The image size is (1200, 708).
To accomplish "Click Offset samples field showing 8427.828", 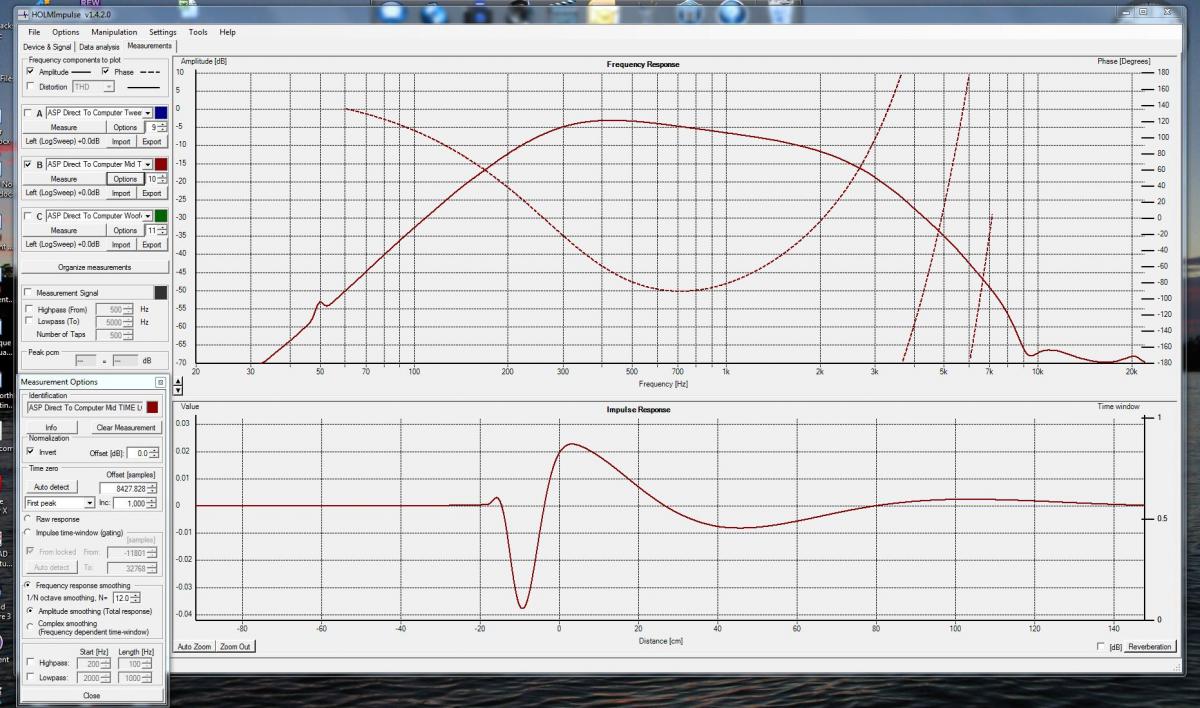I will click(129, 488).
